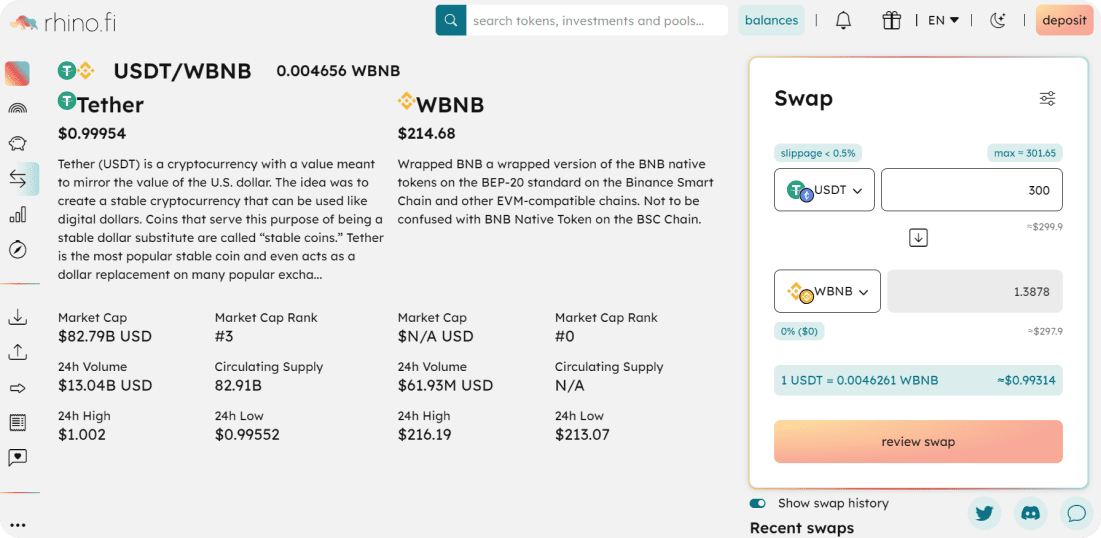Toggle Show swap history switch

758,504
